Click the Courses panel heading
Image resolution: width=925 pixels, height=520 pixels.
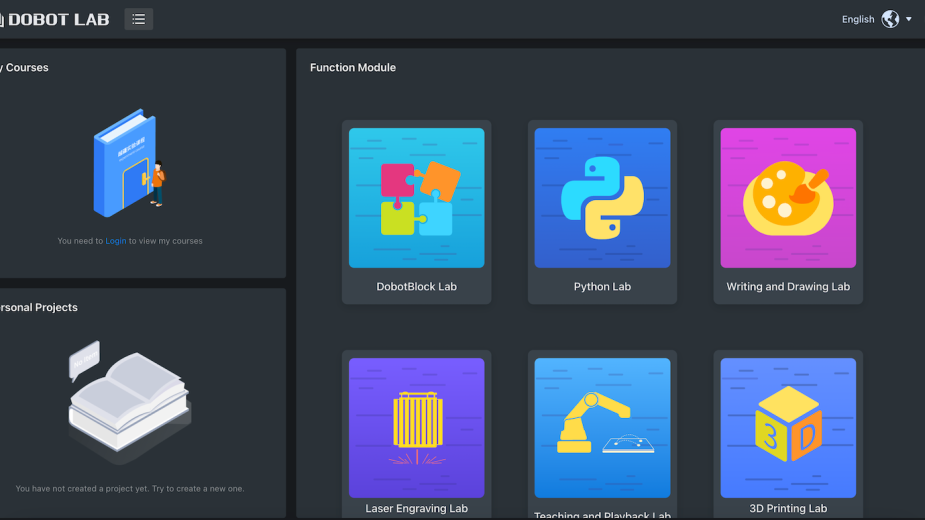(24, 67)
